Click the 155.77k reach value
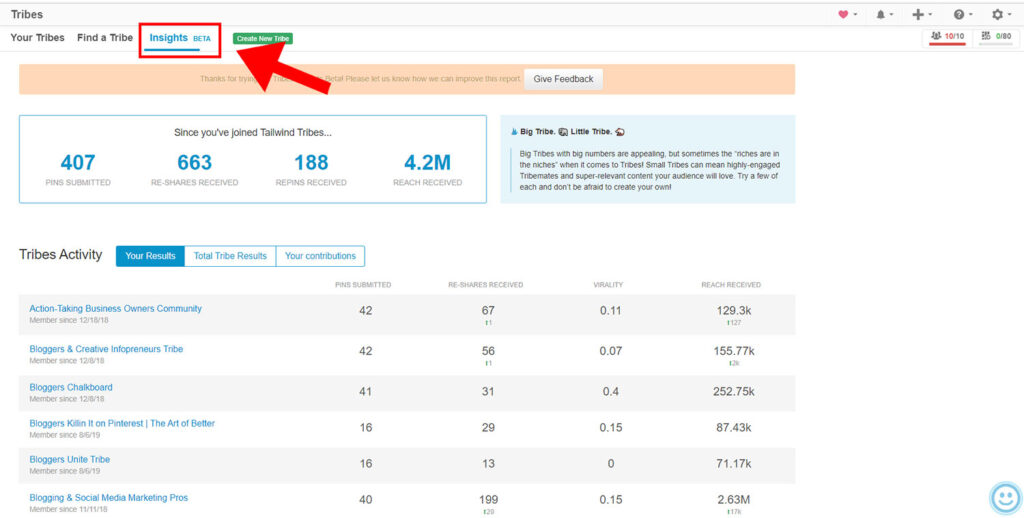Image resolution: width=1024 pixels, height=518 pixels. click(x=733, y=351)
